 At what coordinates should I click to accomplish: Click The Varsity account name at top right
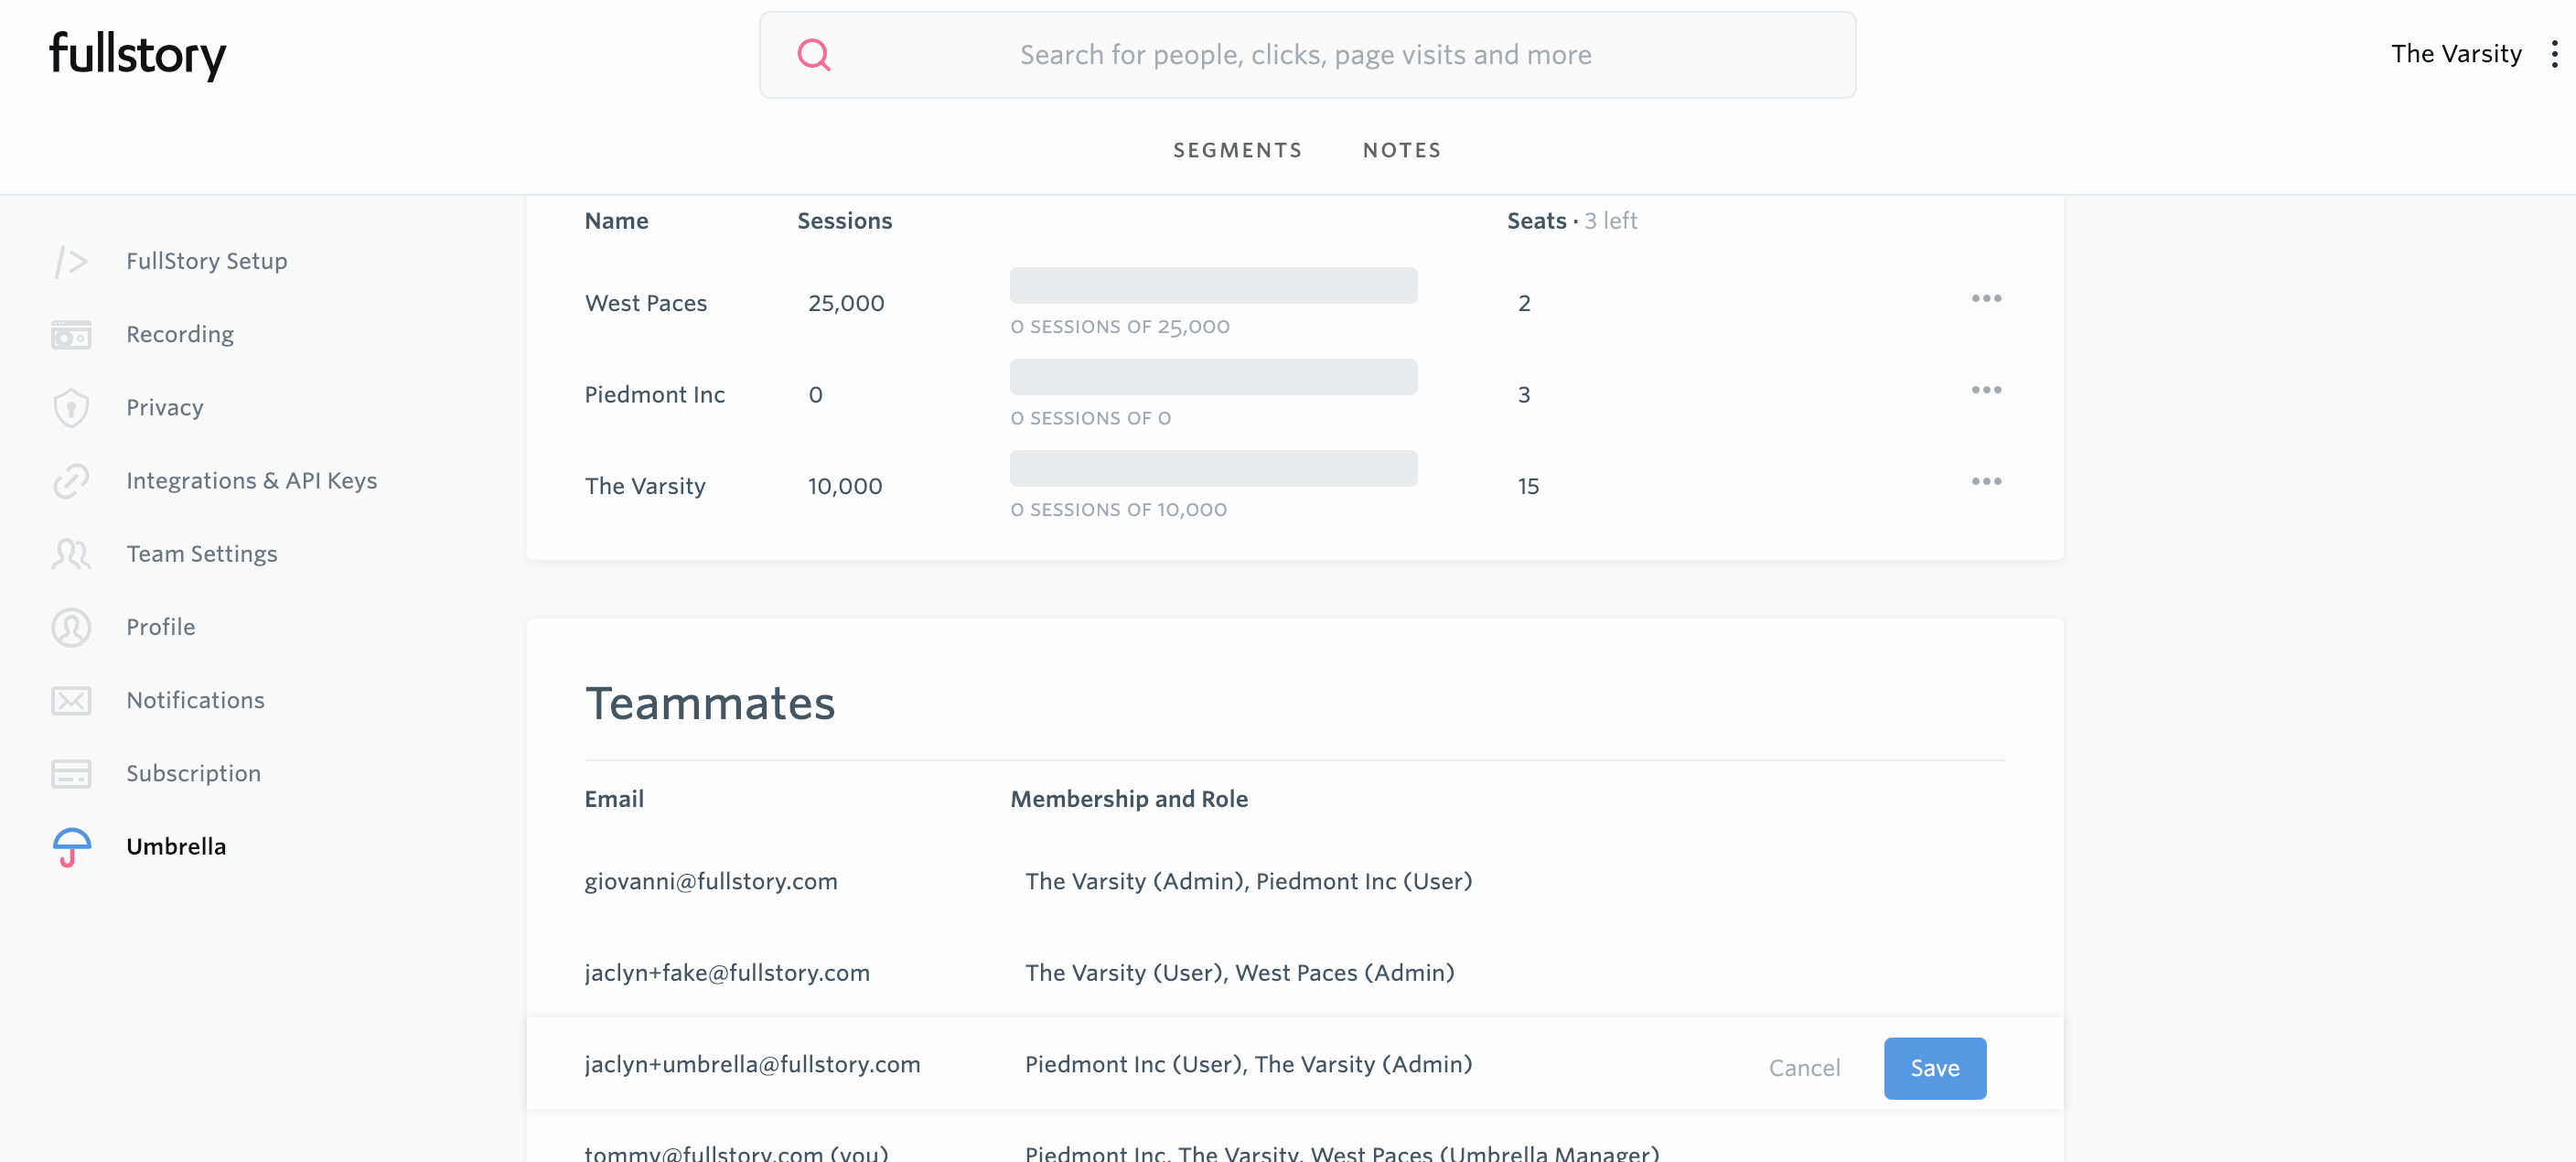[x=2456, y=54]
